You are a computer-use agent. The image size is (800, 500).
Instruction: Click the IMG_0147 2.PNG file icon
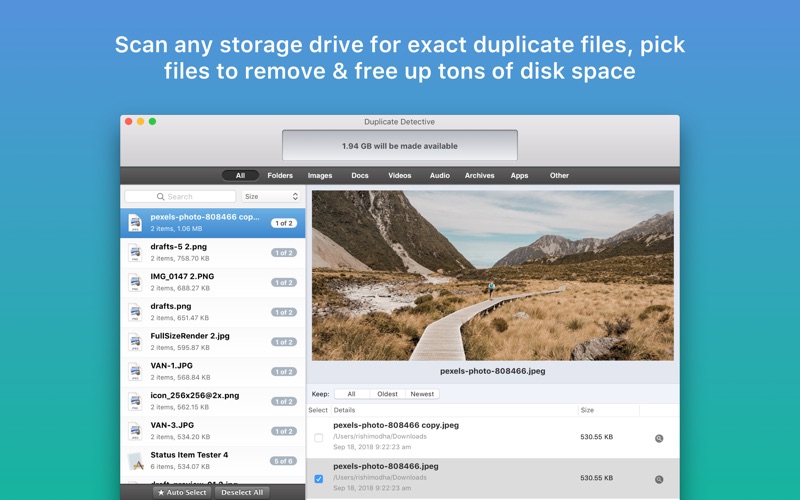point(134,282)
